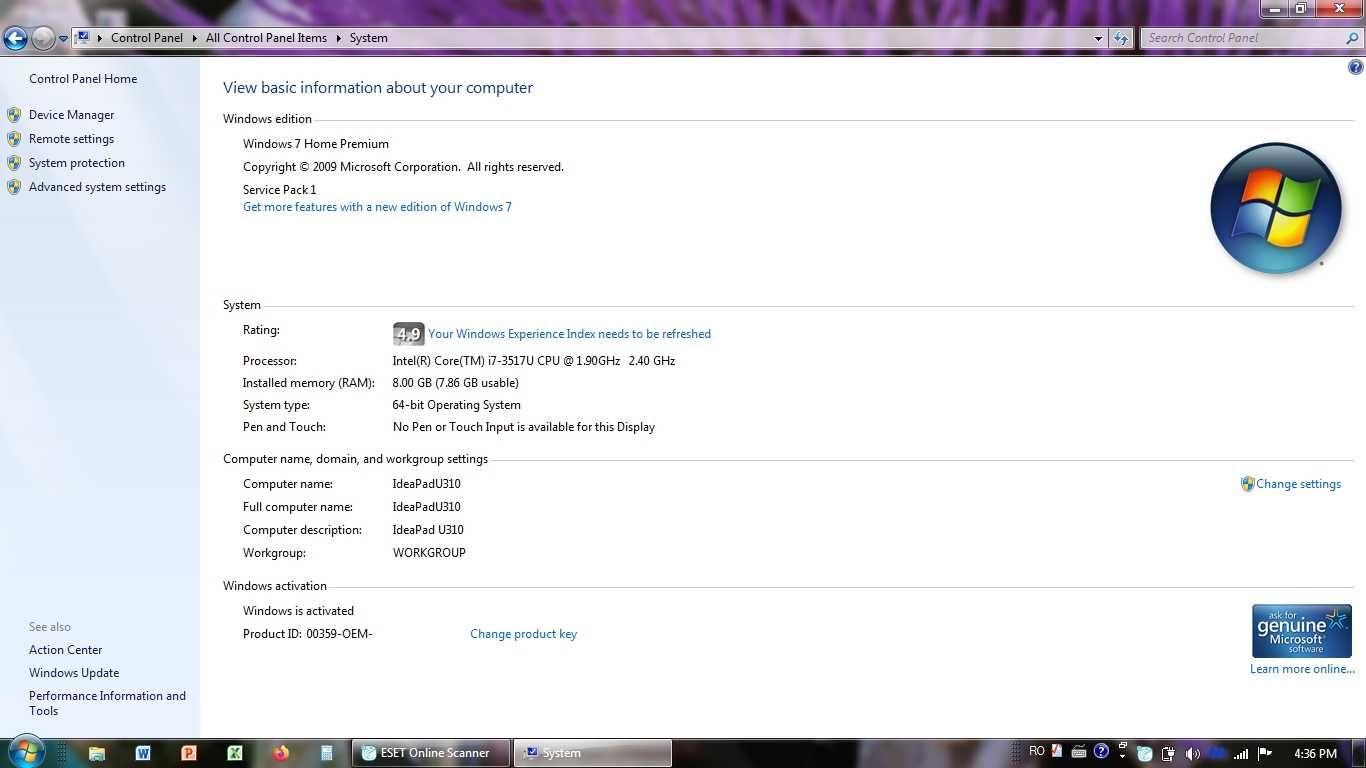Launch PowerPoint from the taskbar
Screen dimensions: 1366x768
[188, 753]
